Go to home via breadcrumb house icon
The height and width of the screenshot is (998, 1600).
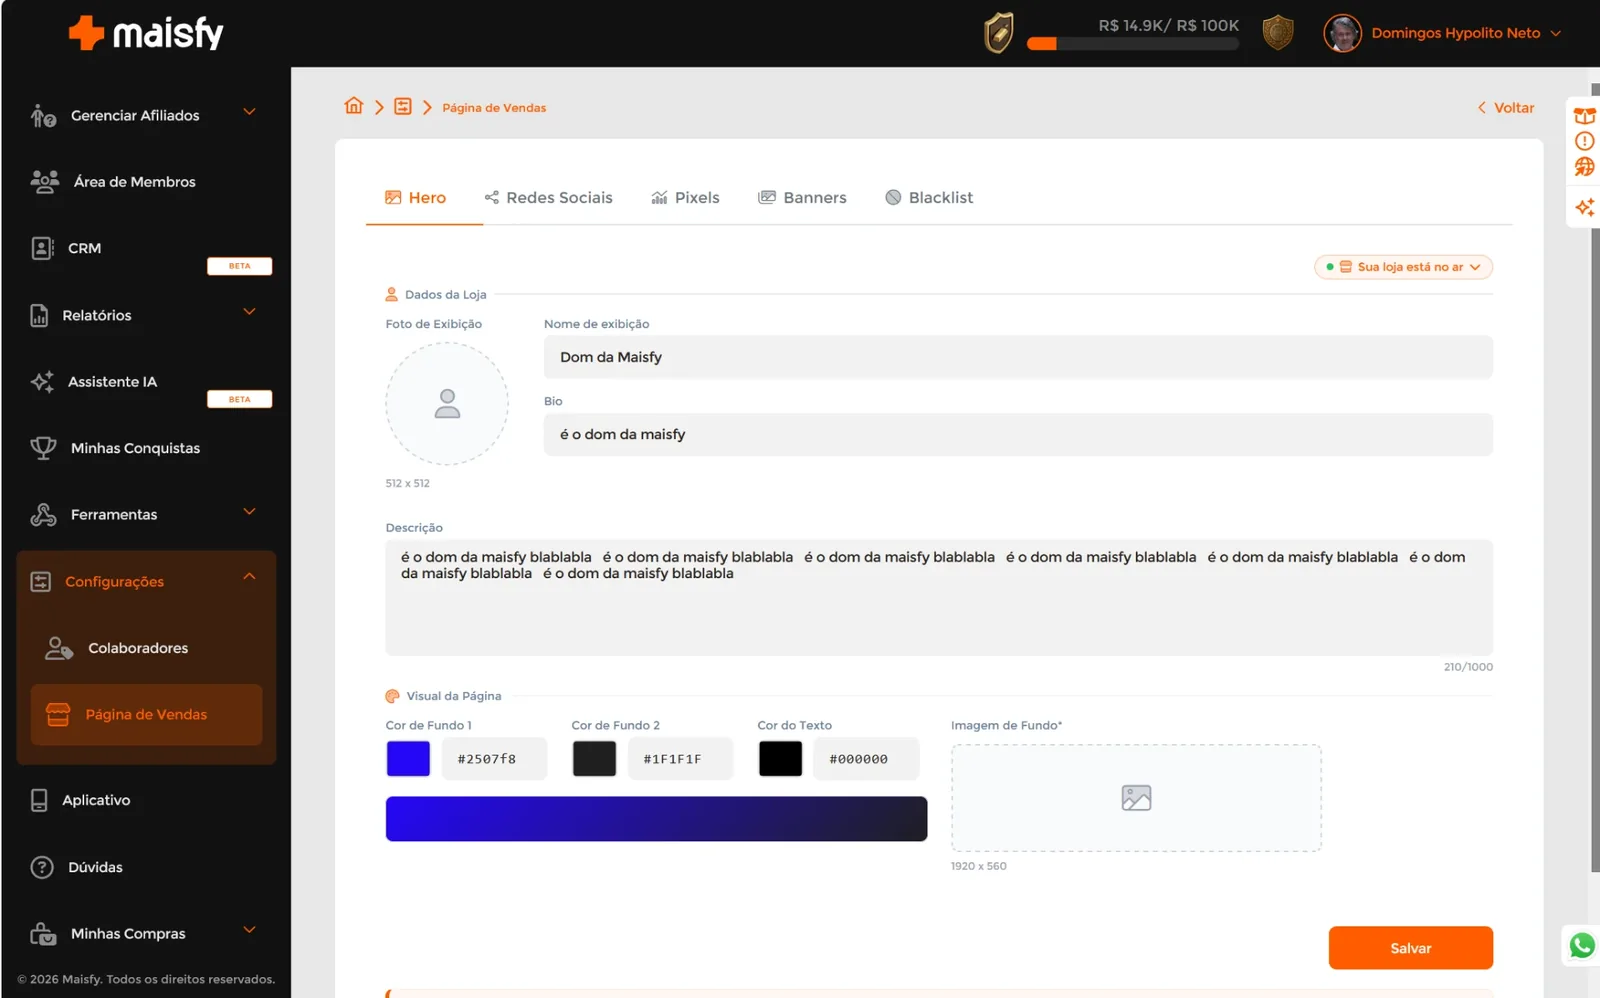(x=354, y=106)
